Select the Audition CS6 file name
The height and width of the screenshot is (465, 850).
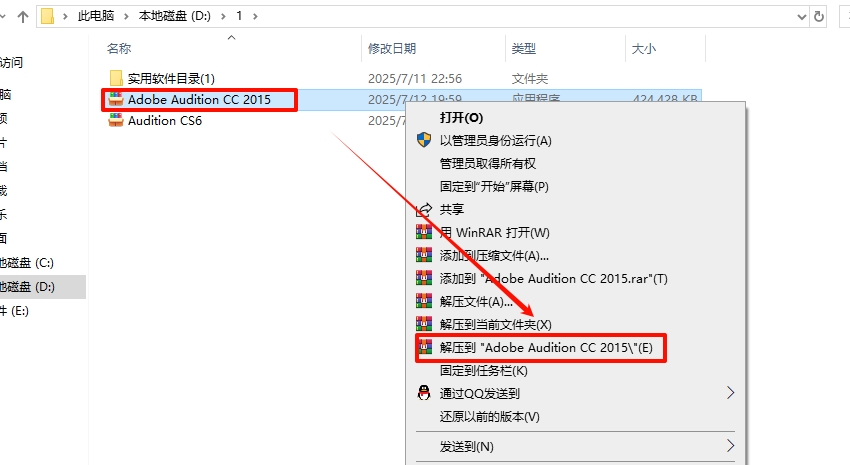(165, 120)
